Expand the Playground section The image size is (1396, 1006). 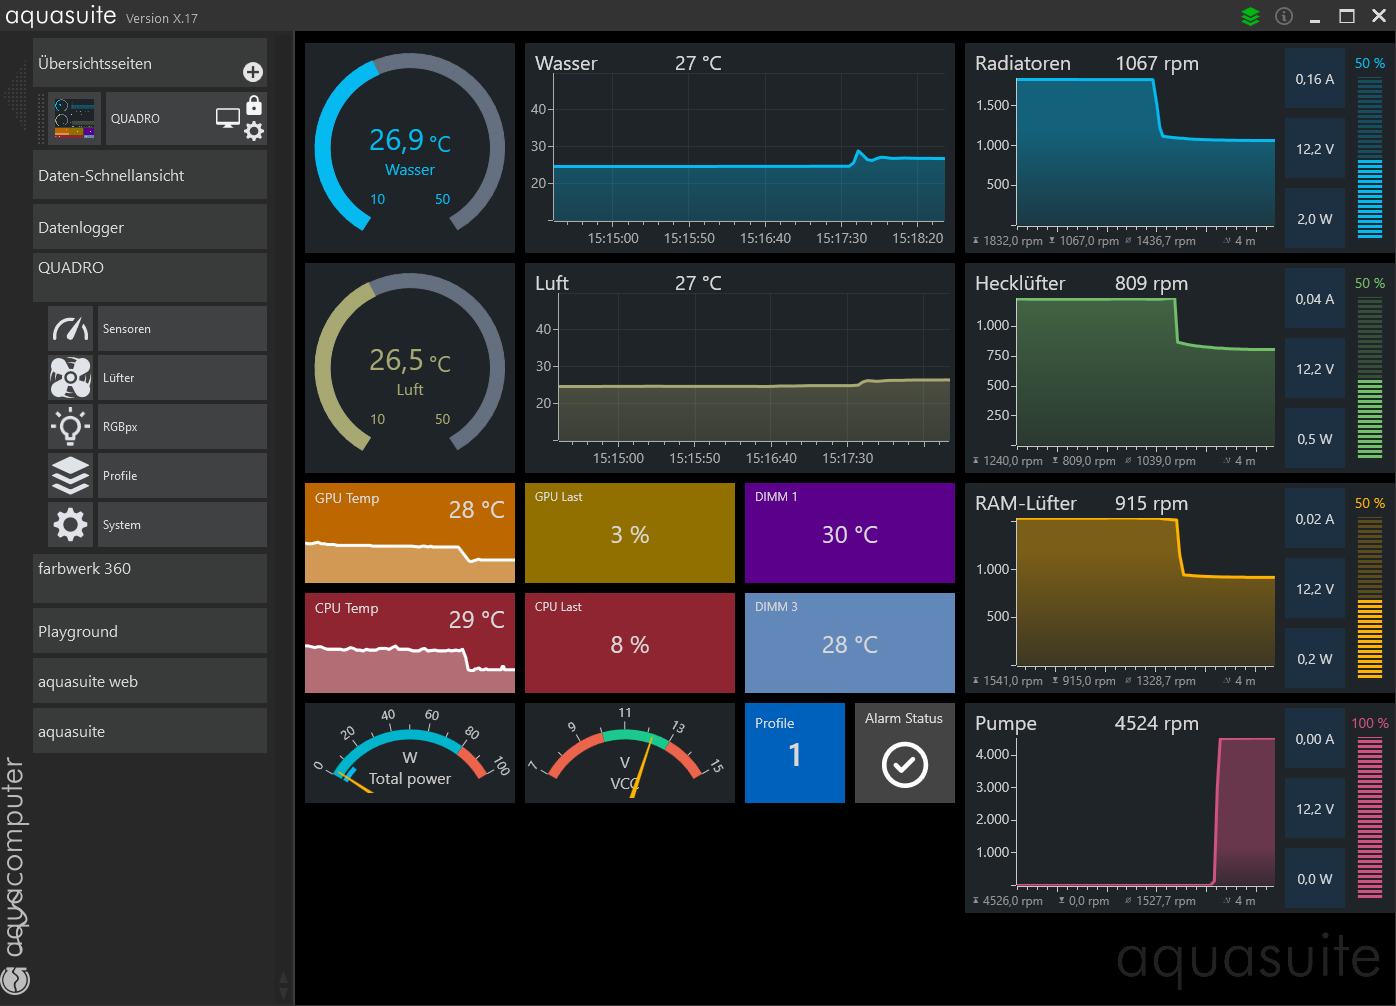click(150, 631)
